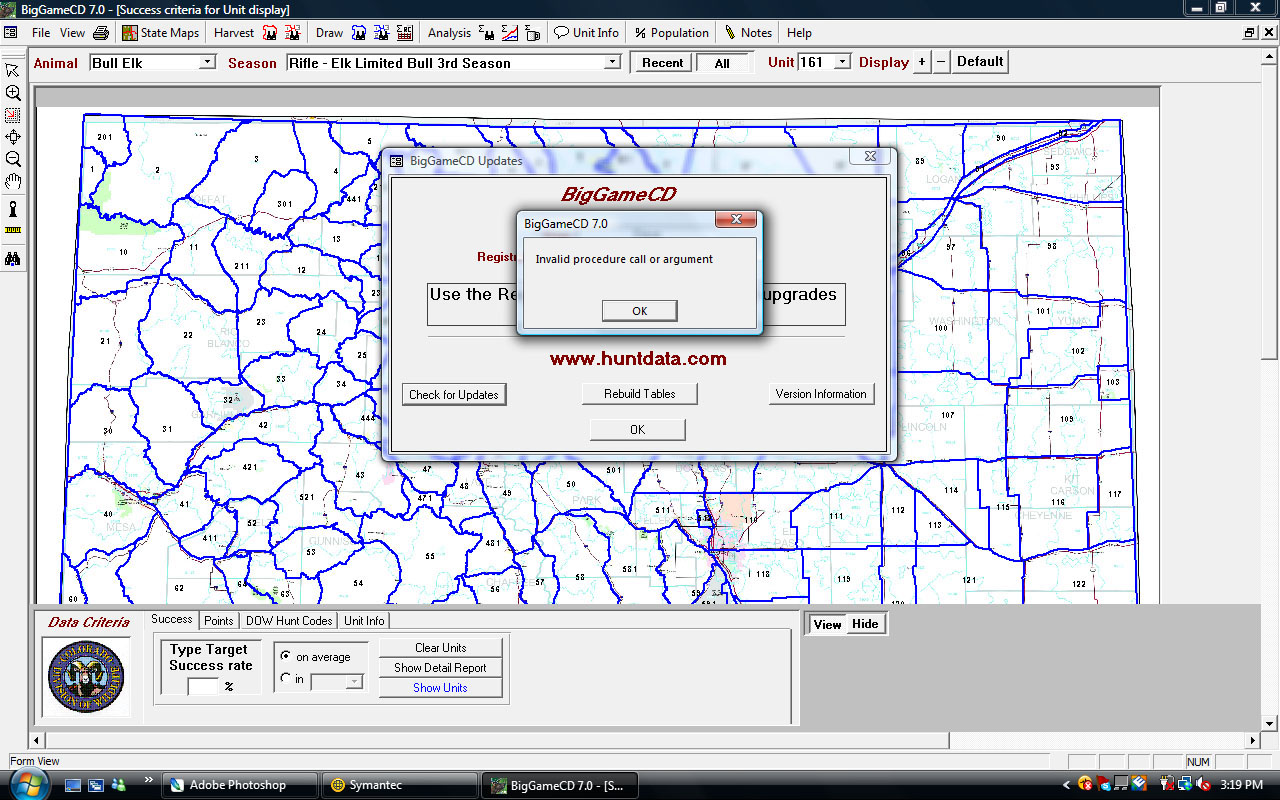The image size is (1280, 800).
Task: Open the Draw menu
Action: (x=329, y=33)
